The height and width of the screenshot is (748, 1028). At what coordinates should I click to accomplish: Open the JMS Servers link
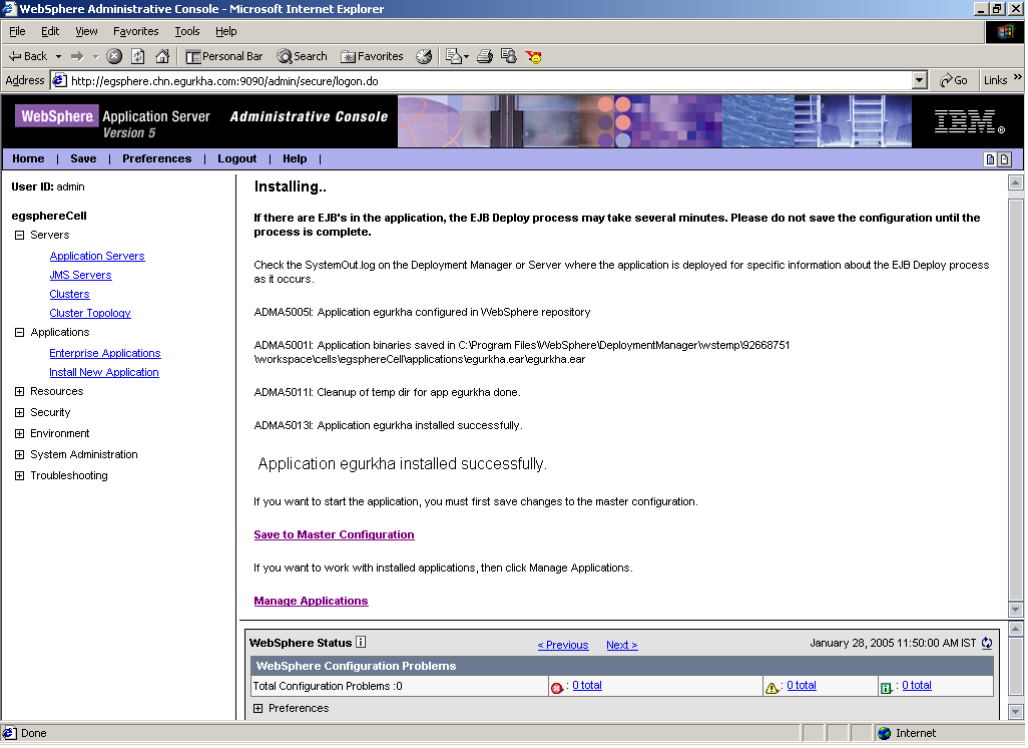tap(81, 275)
